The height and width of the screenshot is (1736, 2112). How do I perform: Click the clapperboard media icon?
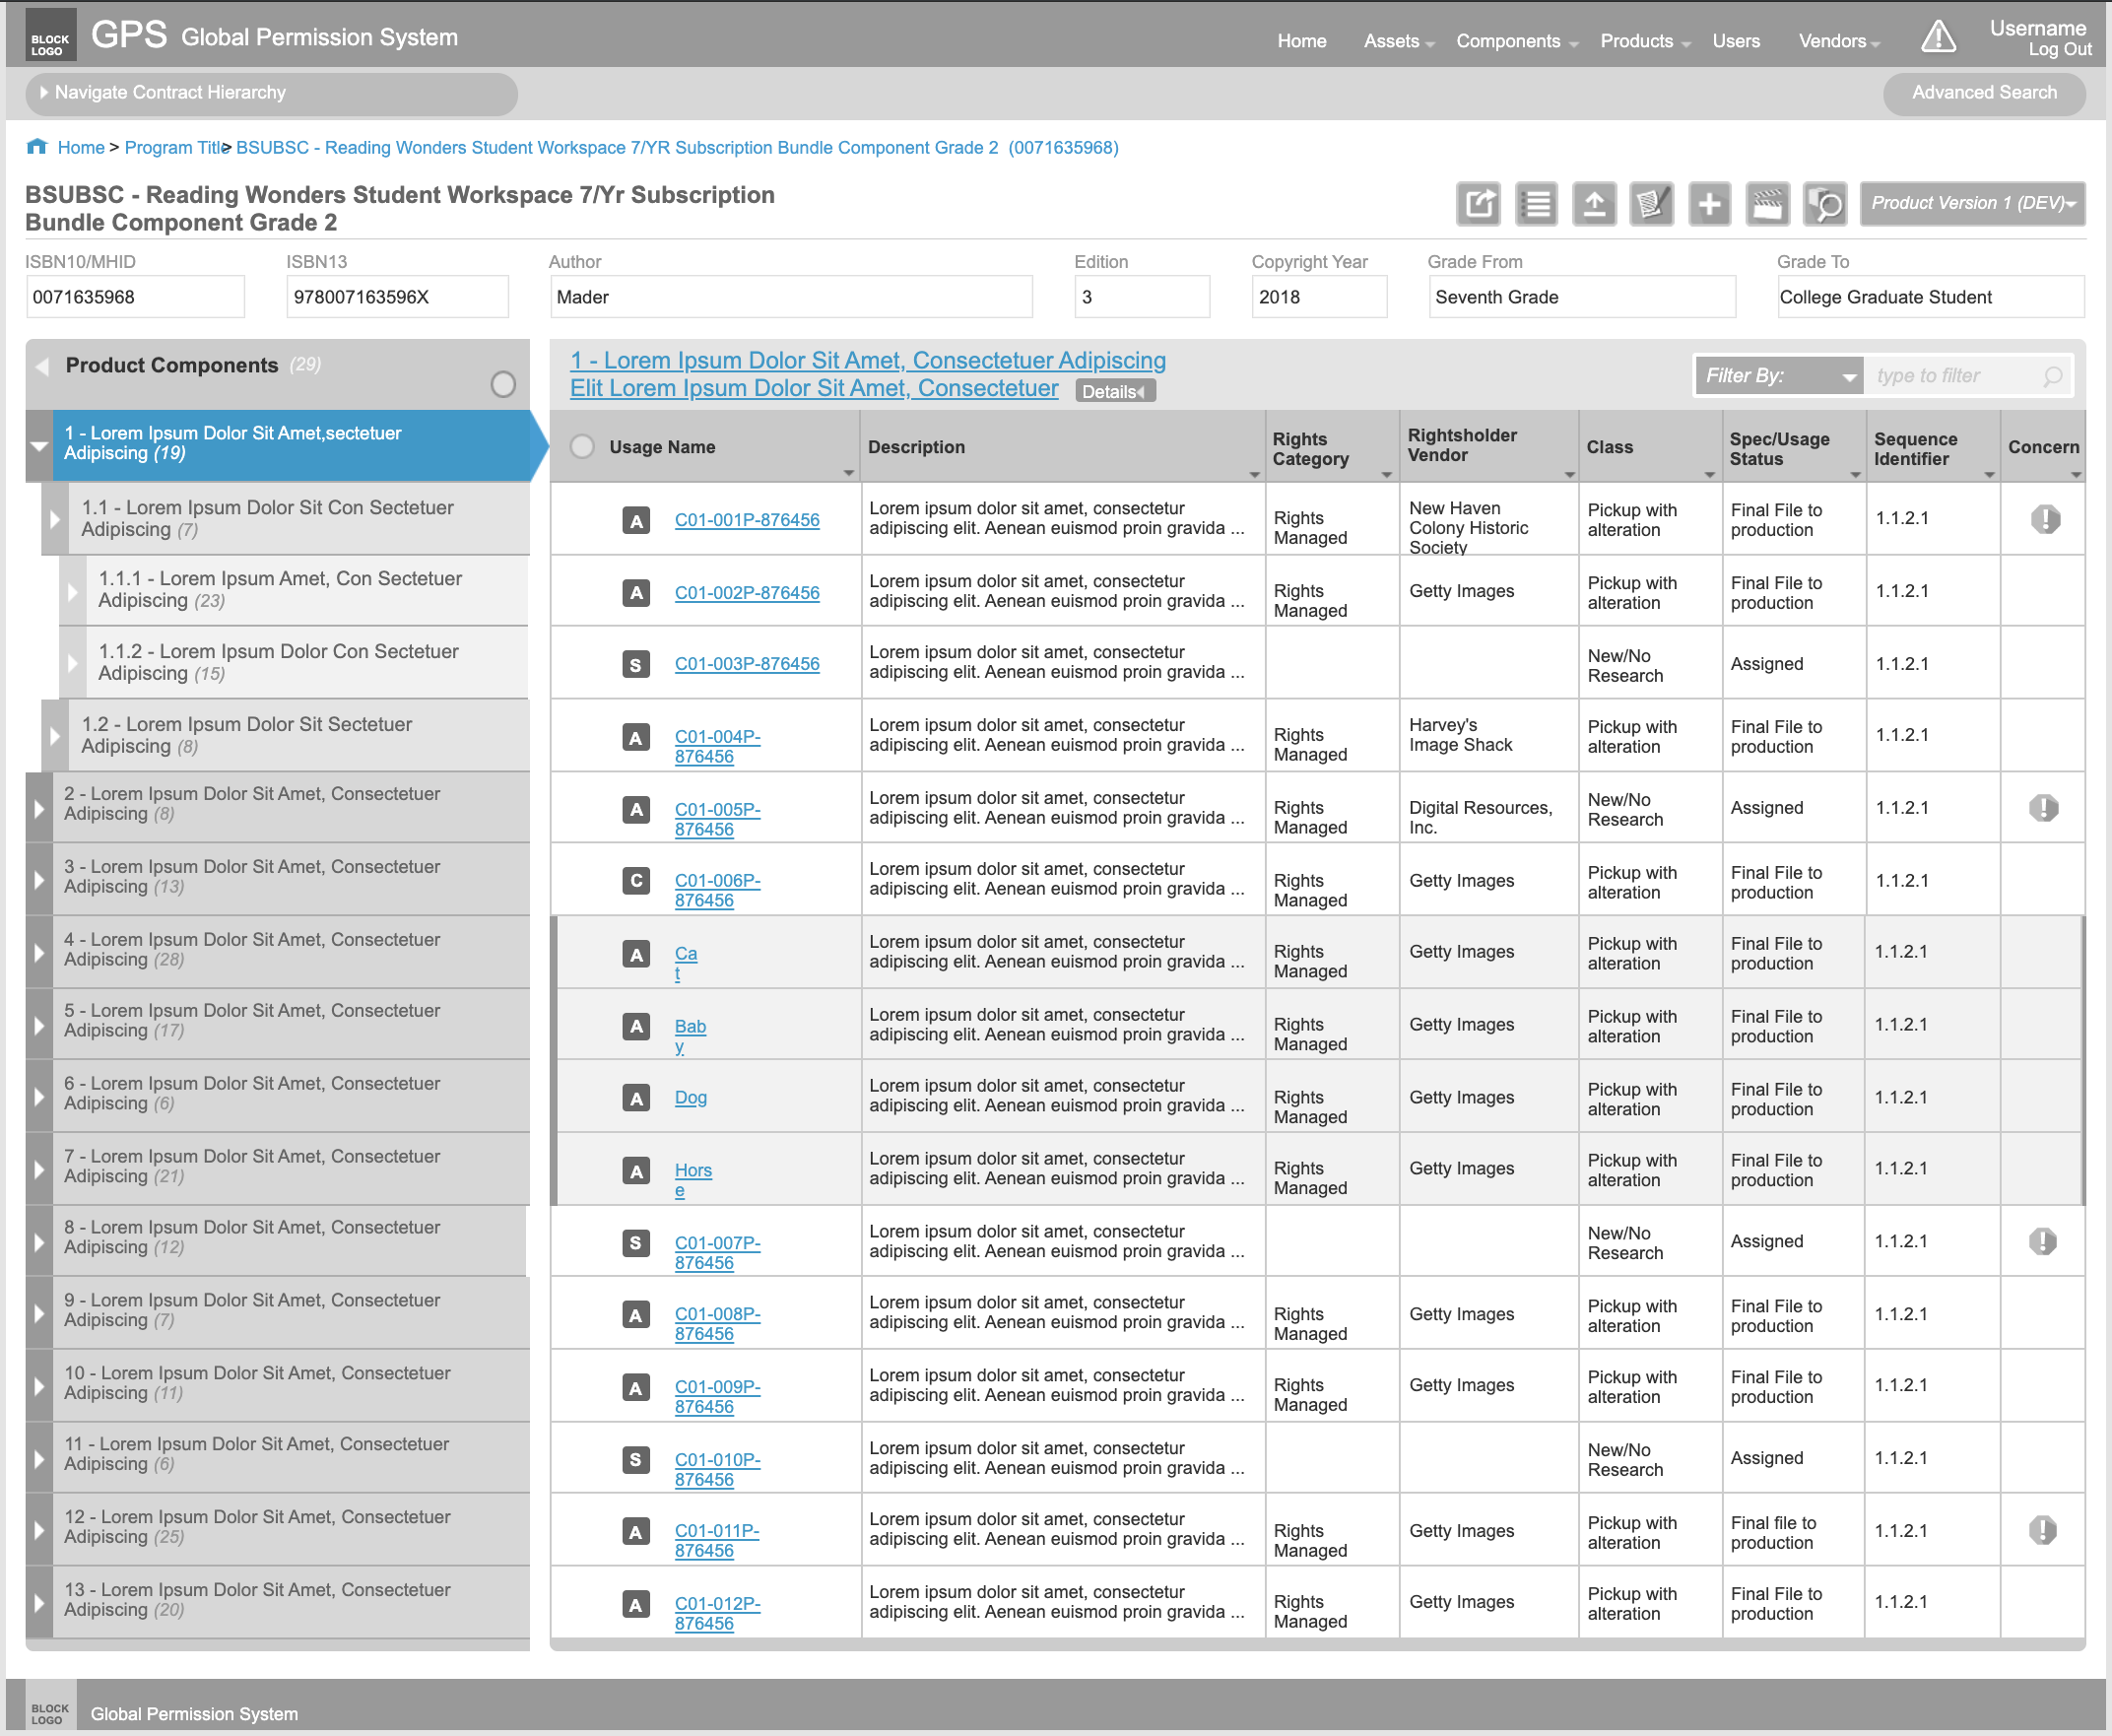(1767, 204)
